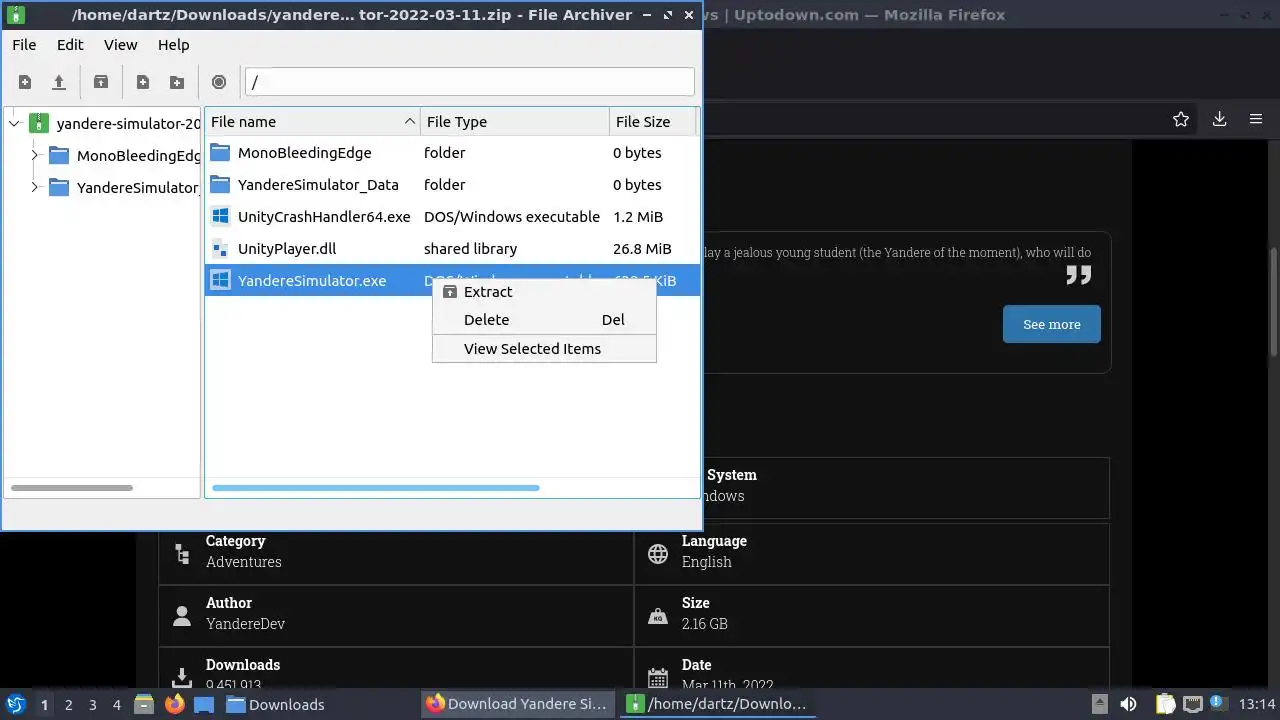Open volume control in system tray
This screenshot has width=1280, height=720.
tap(1128, 704)
